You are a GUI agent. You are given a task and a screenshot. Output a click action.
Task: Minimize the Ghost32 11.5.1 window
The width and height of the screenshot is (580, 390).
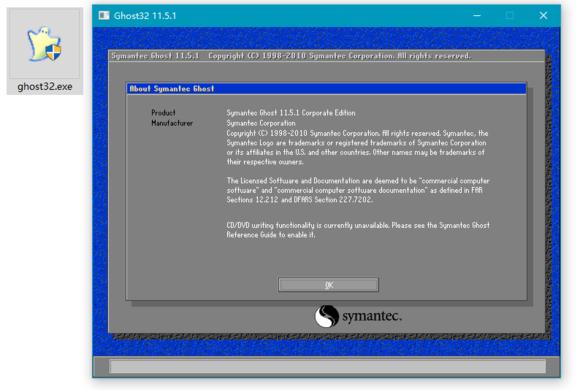pyautogui.click(x=477, y=16)
